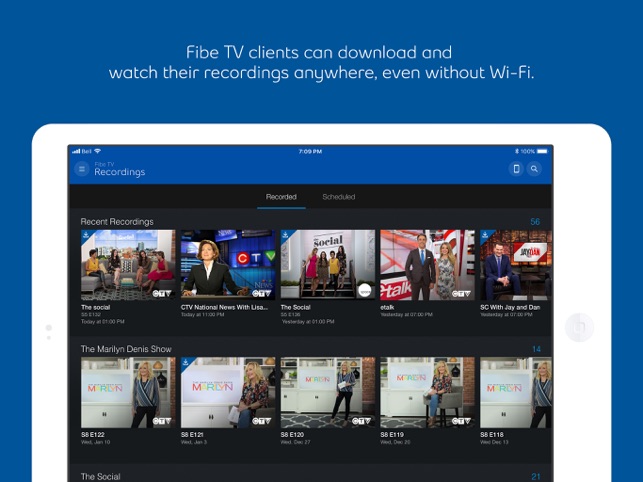Open CTV National News With Lisa thumbnail
Screen dimensions: 643x482
point(228,265)
